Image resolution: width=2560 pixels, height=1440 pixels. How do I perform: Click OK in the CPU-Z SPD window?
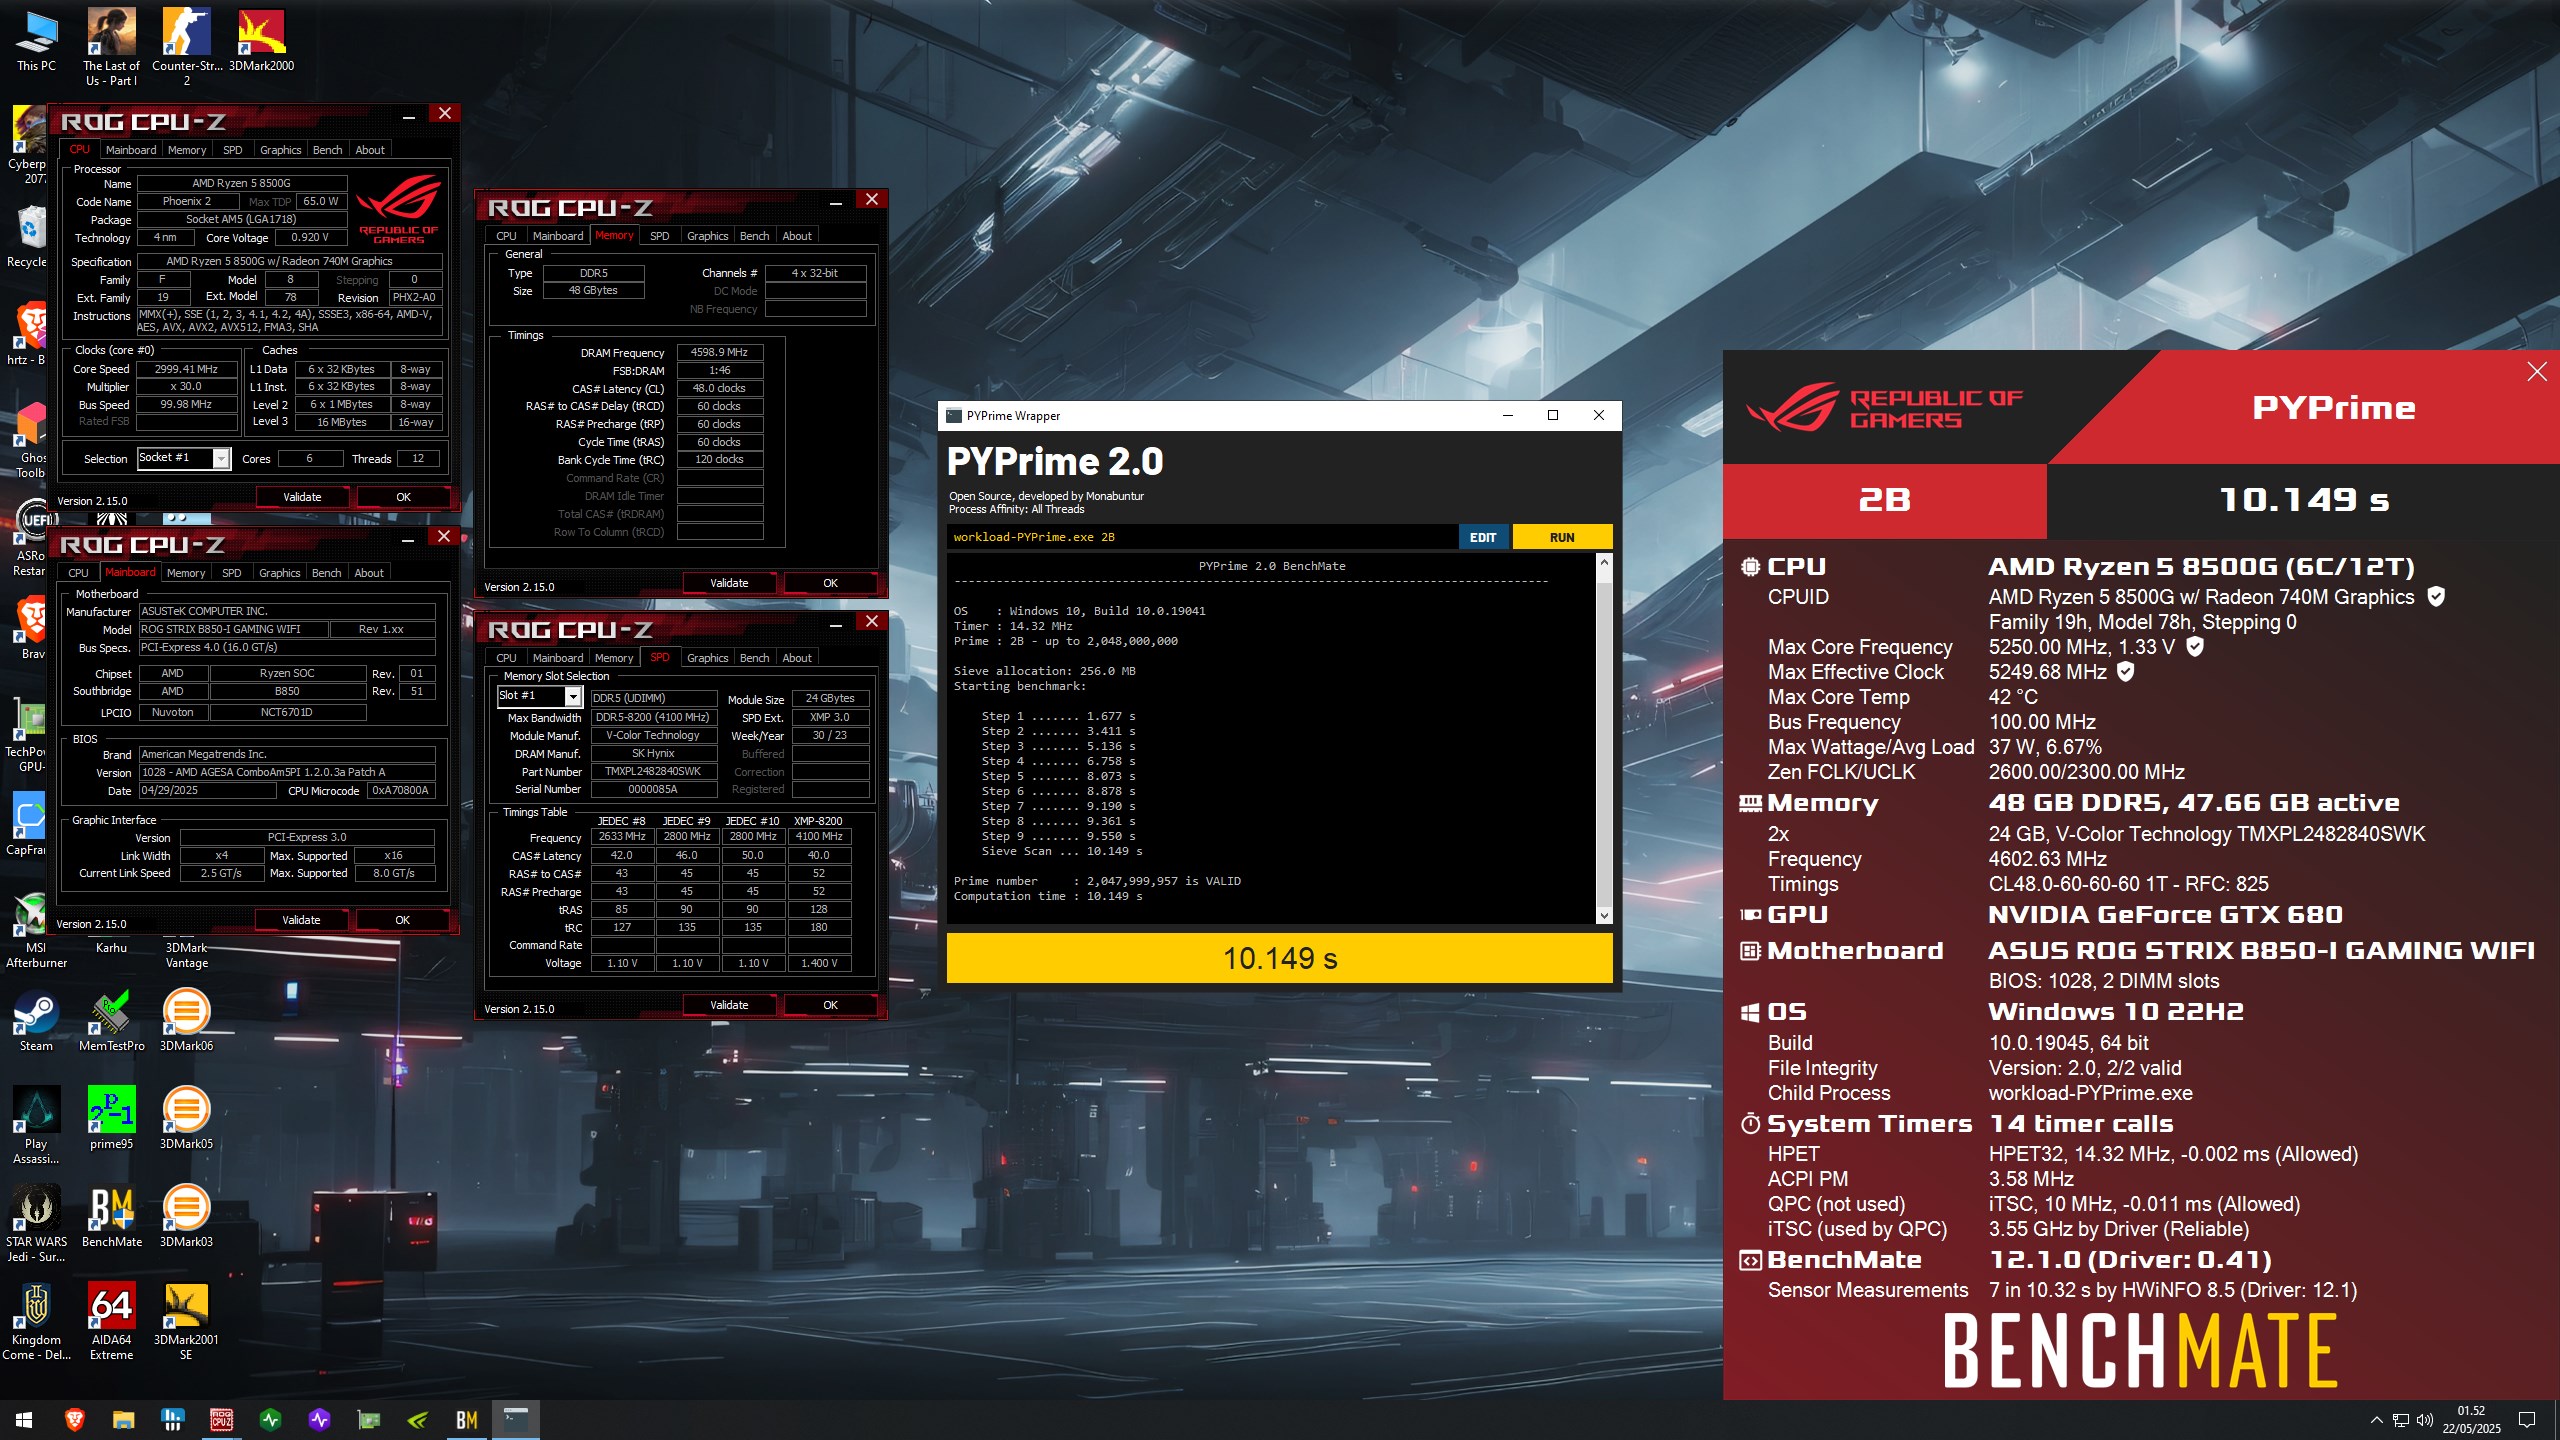(830, 1005)
